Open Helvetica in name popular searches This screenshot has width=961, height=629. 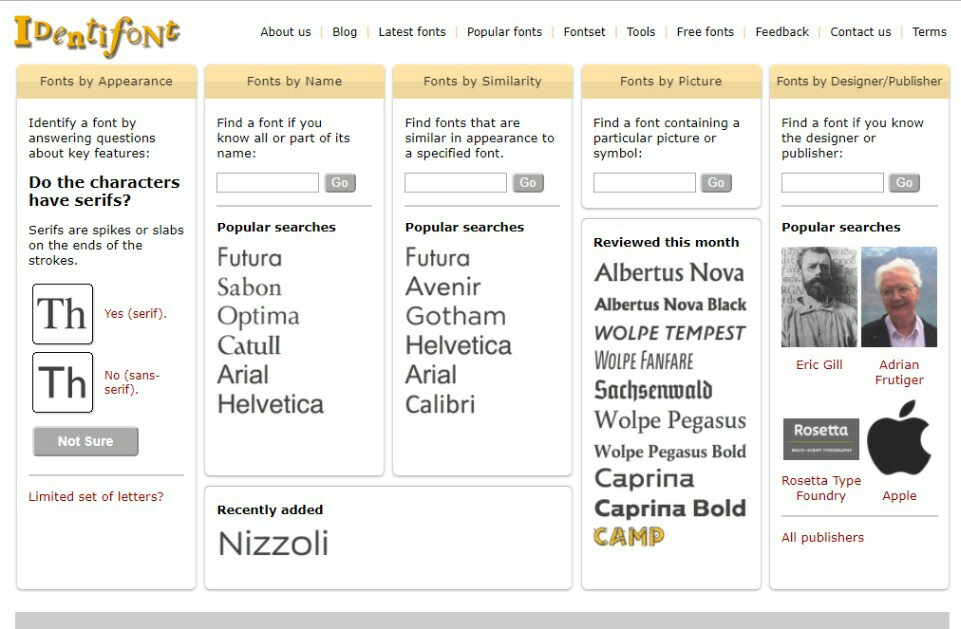(x=270, y=404)
